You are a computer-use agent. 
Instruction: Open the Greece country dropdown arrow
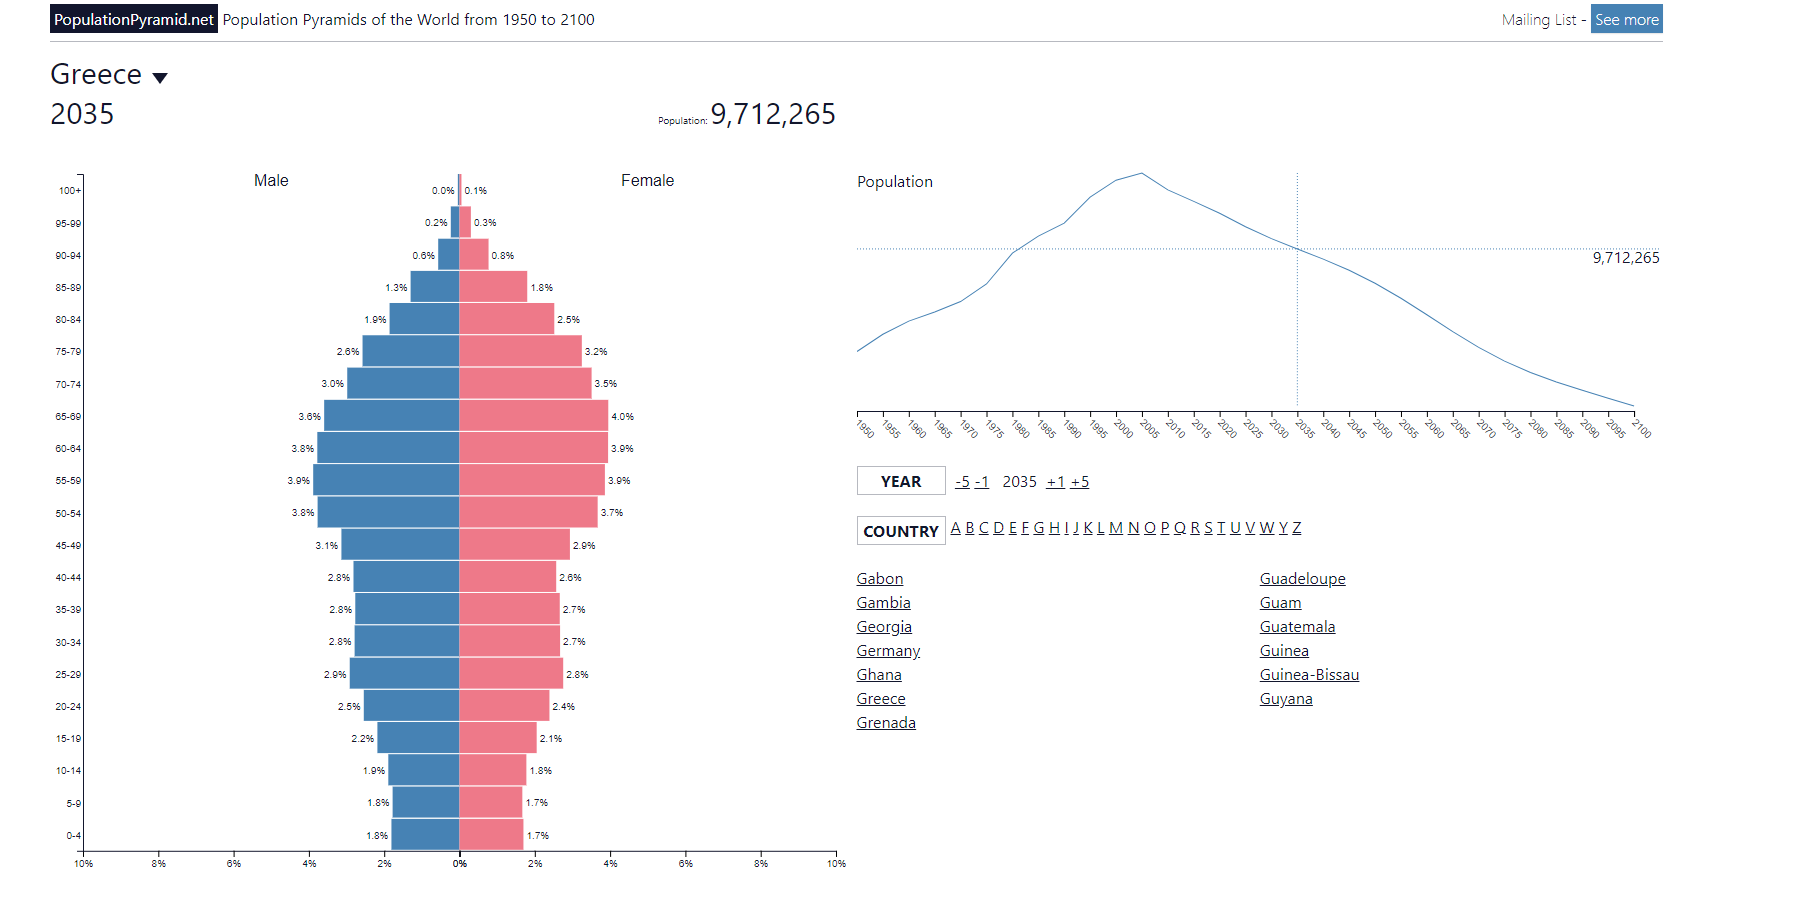(160, 78)
